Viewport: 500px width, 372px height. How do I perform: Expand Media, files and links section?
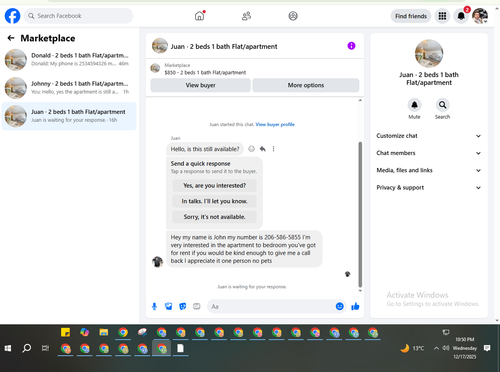coord(429,170)
